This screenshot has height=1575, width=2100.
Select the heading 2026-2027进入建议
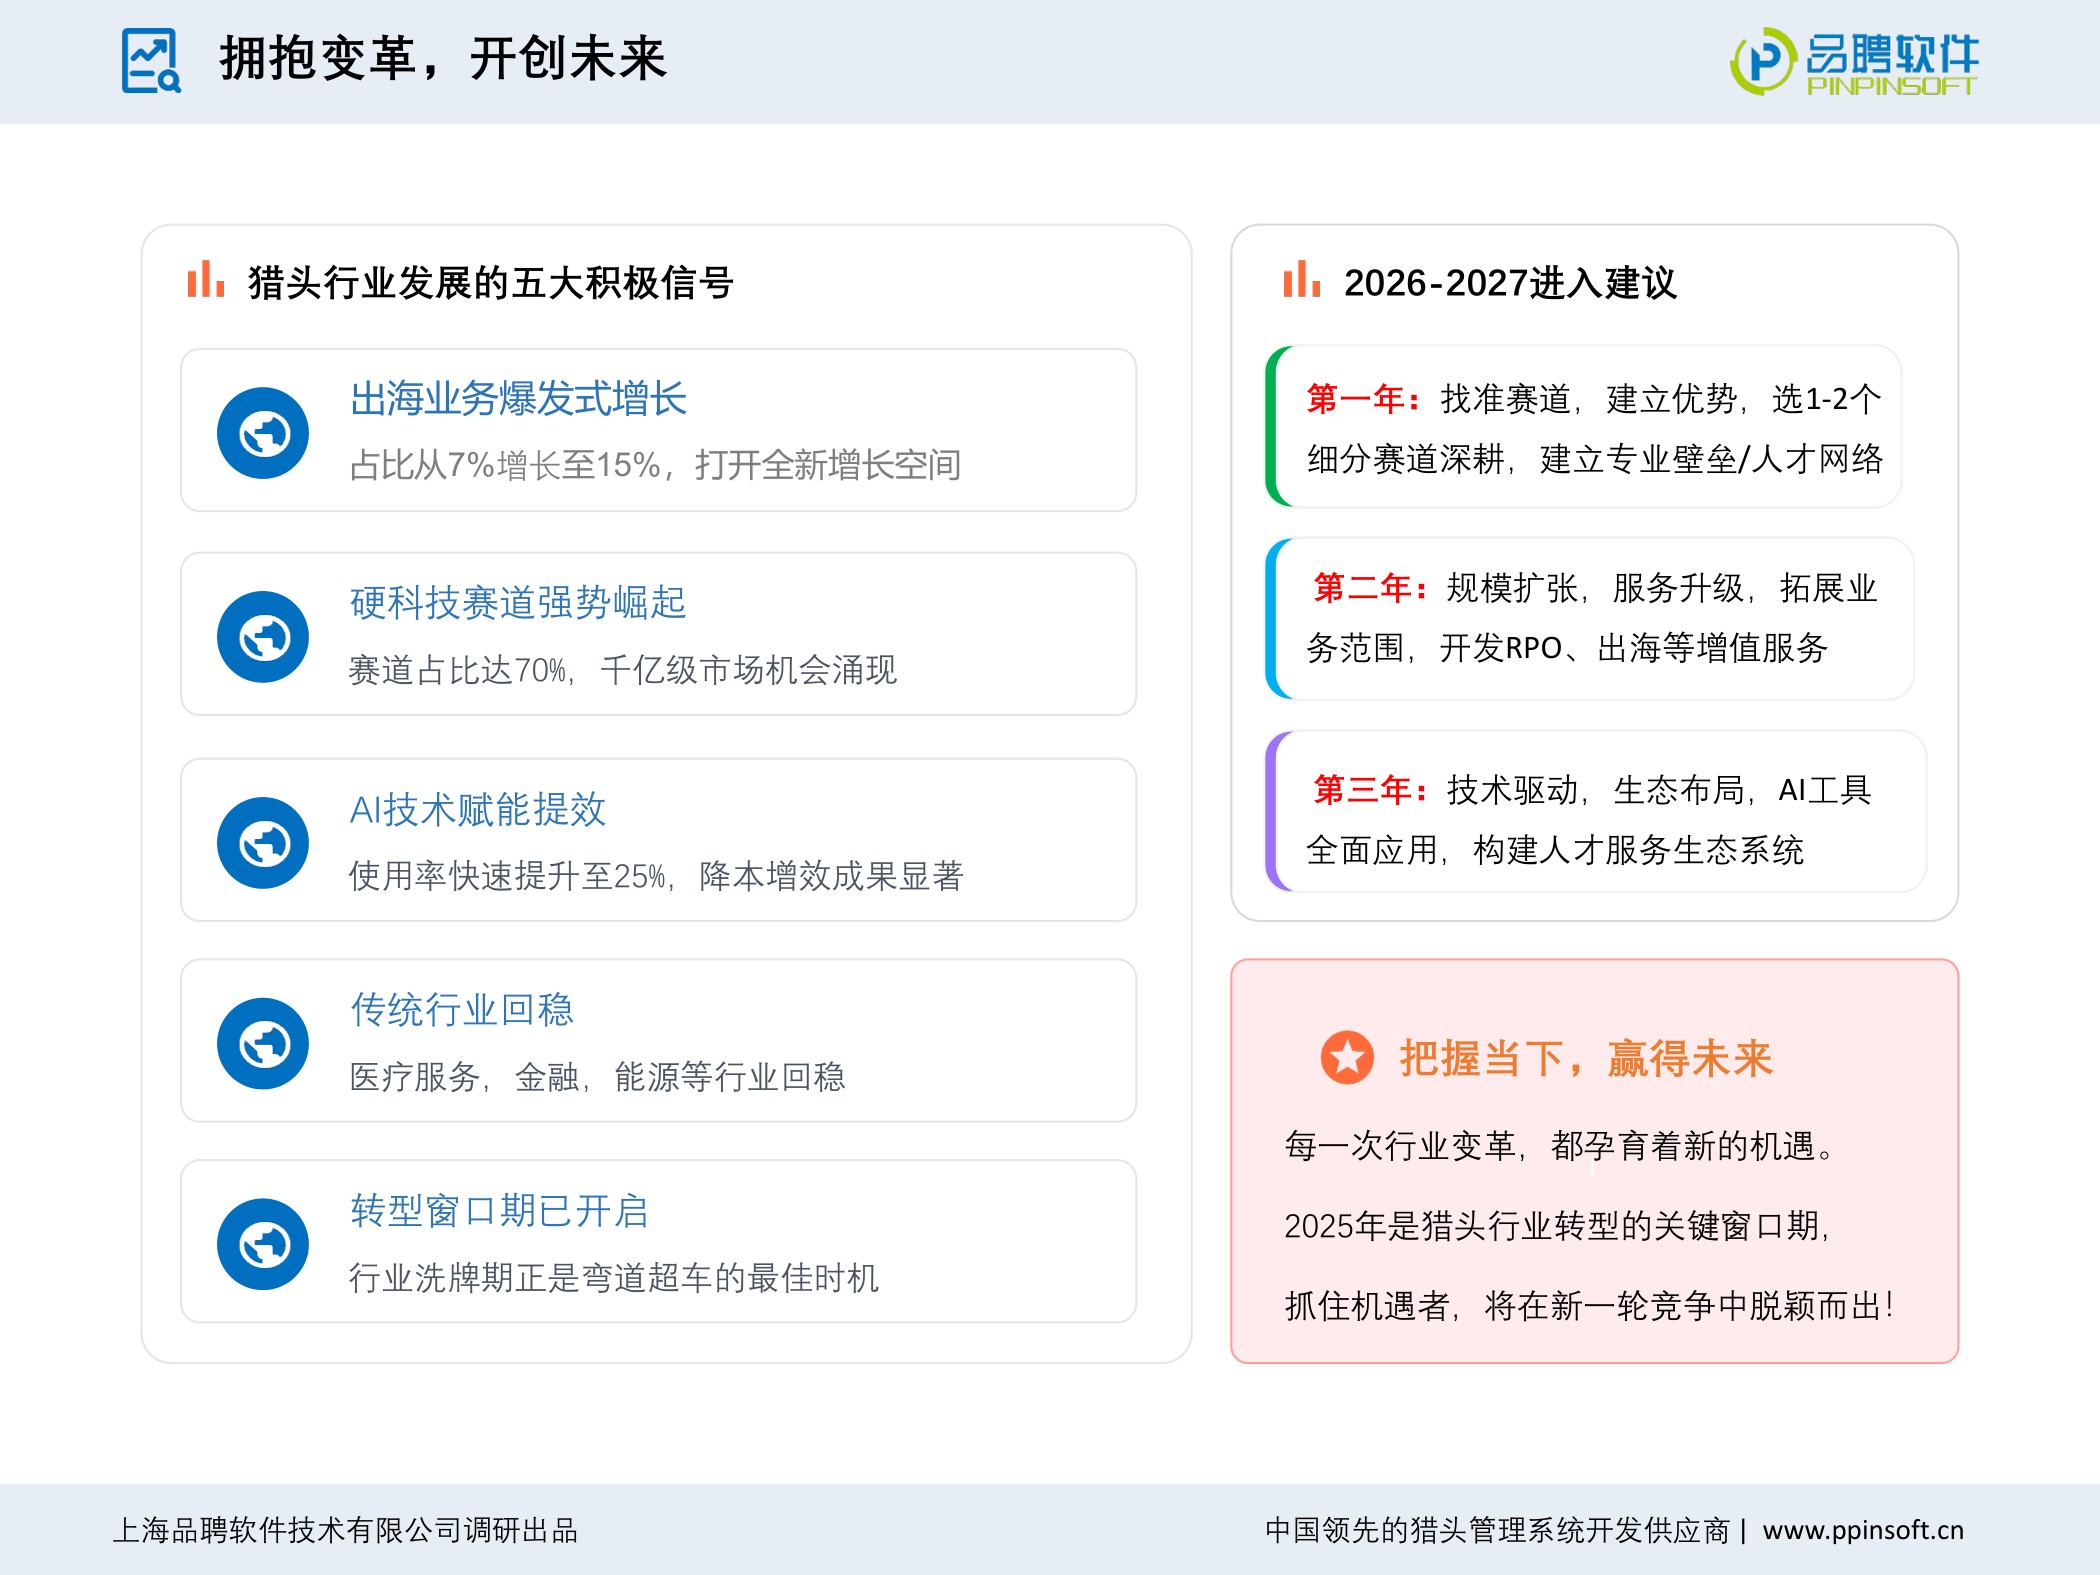(x=1510, y=283)
